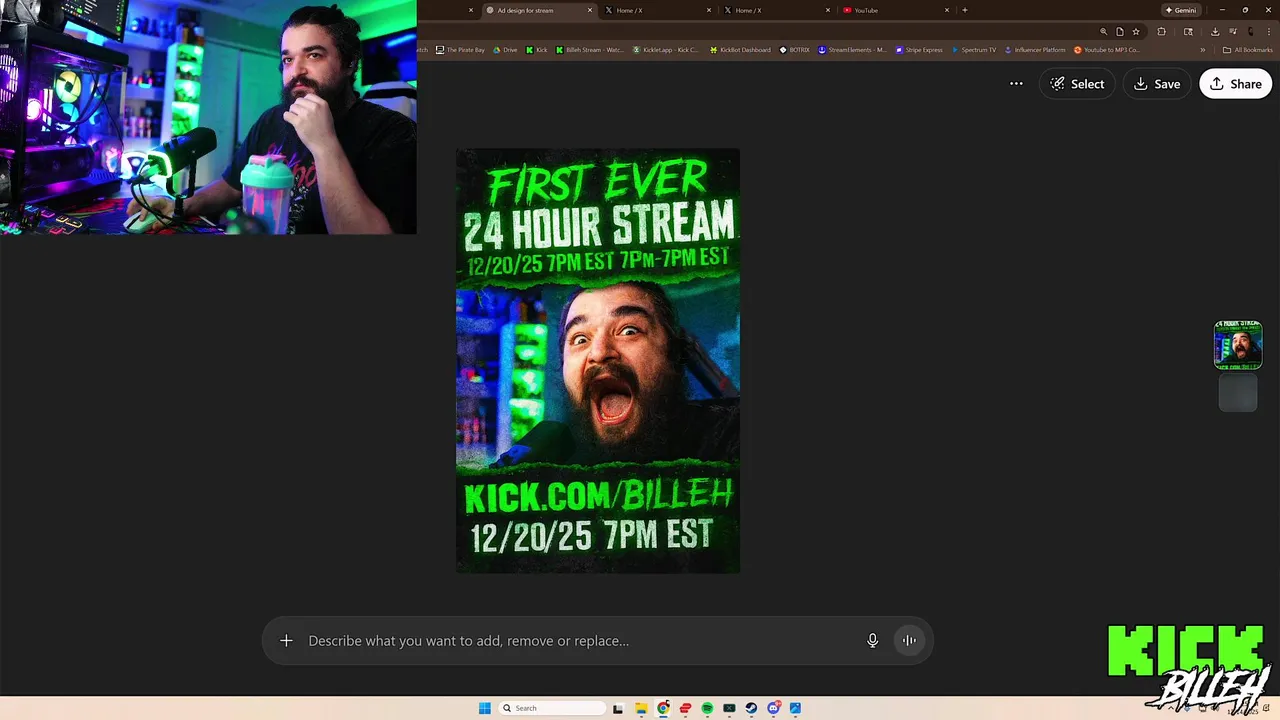Open the browser extensions puzzle icon
The width and height of the screenshot is (1280, 720).
(x=1161, y=32)
